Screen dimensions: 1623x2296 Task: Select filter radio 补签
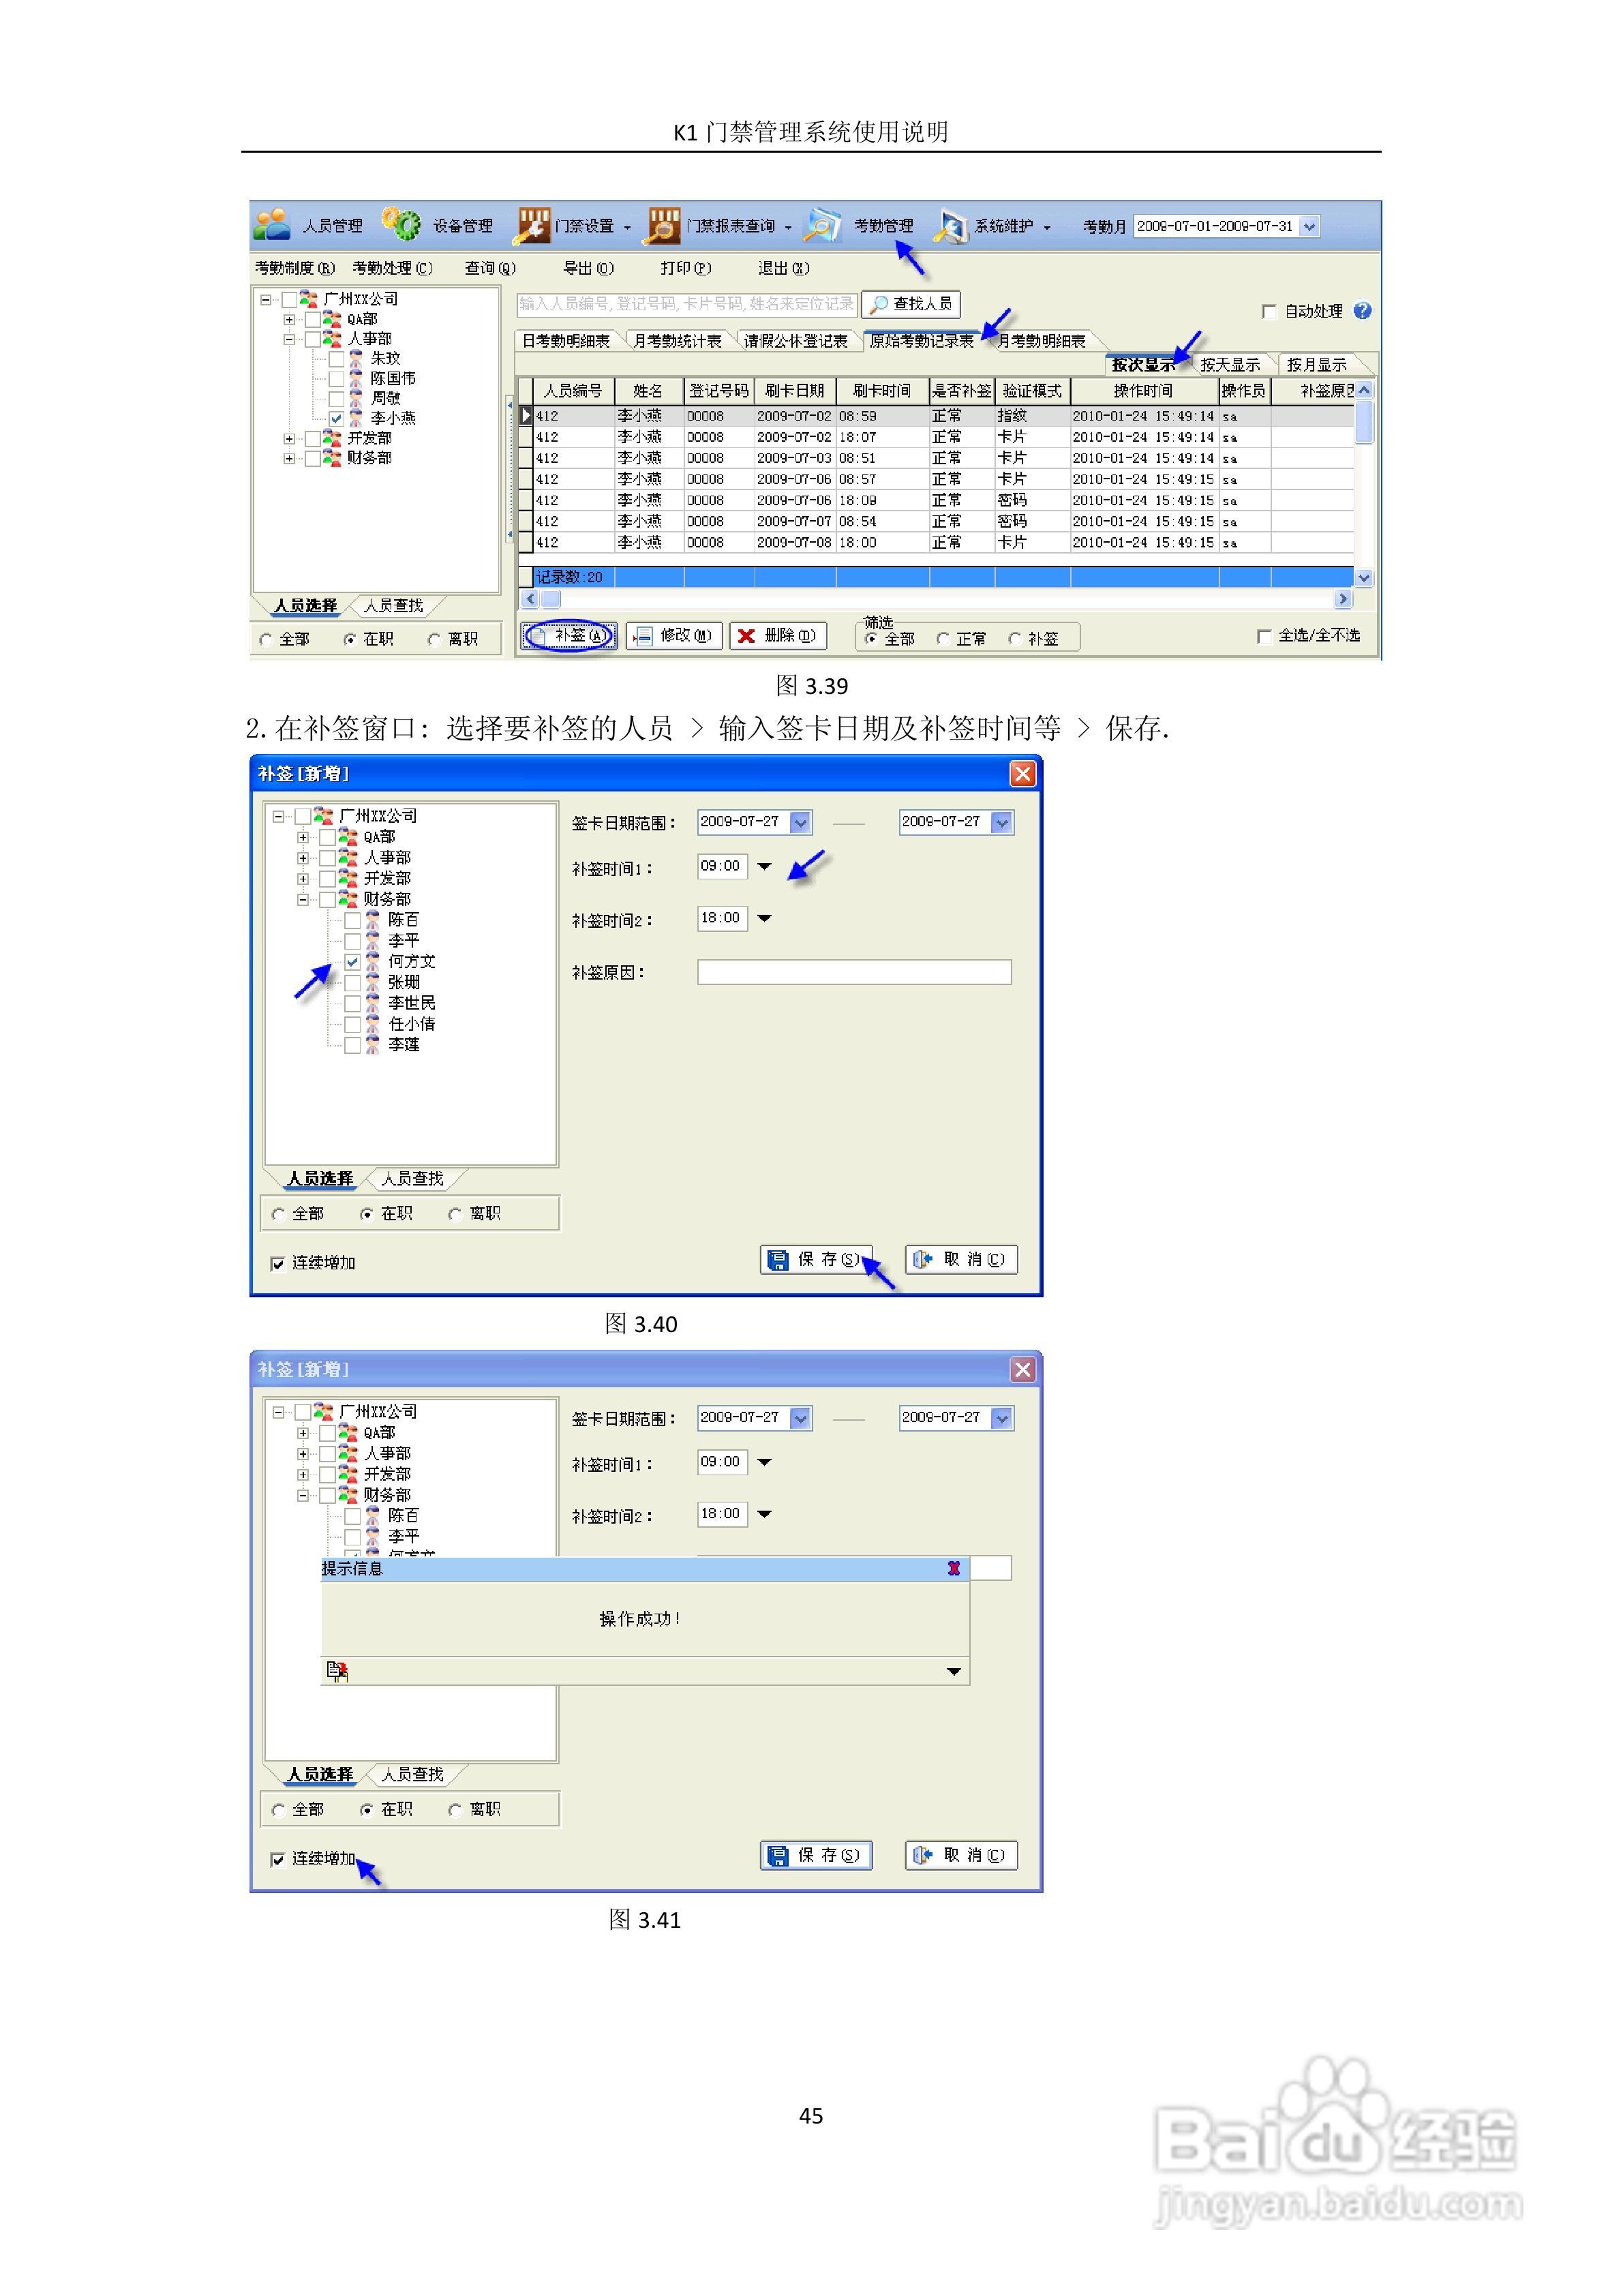(1015, 639)
